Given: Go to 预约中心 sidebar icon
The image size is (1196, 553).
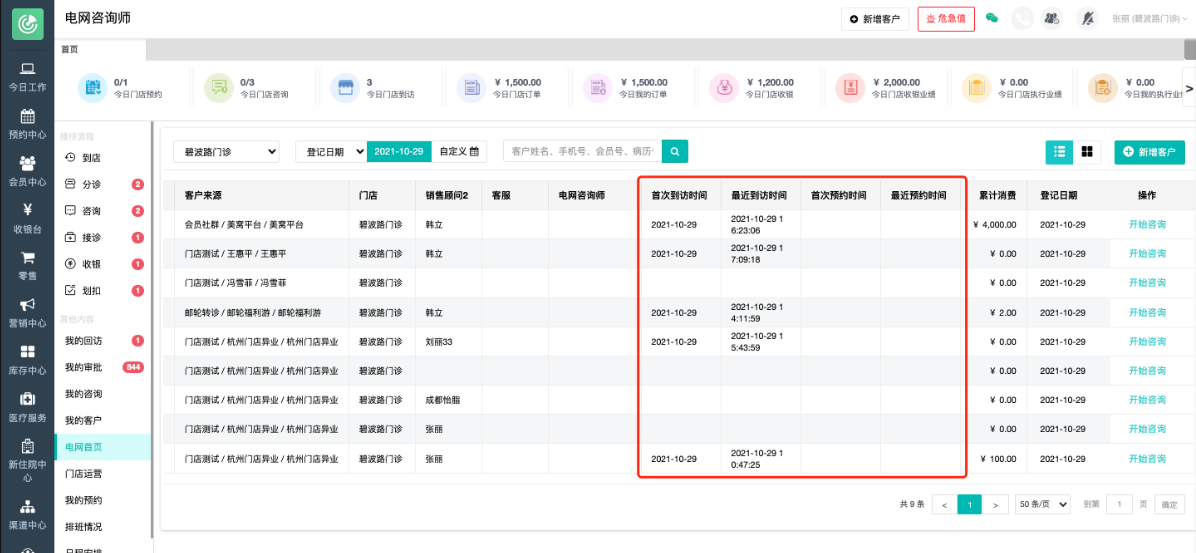Looking at the screenshot, I should point(27,125).
